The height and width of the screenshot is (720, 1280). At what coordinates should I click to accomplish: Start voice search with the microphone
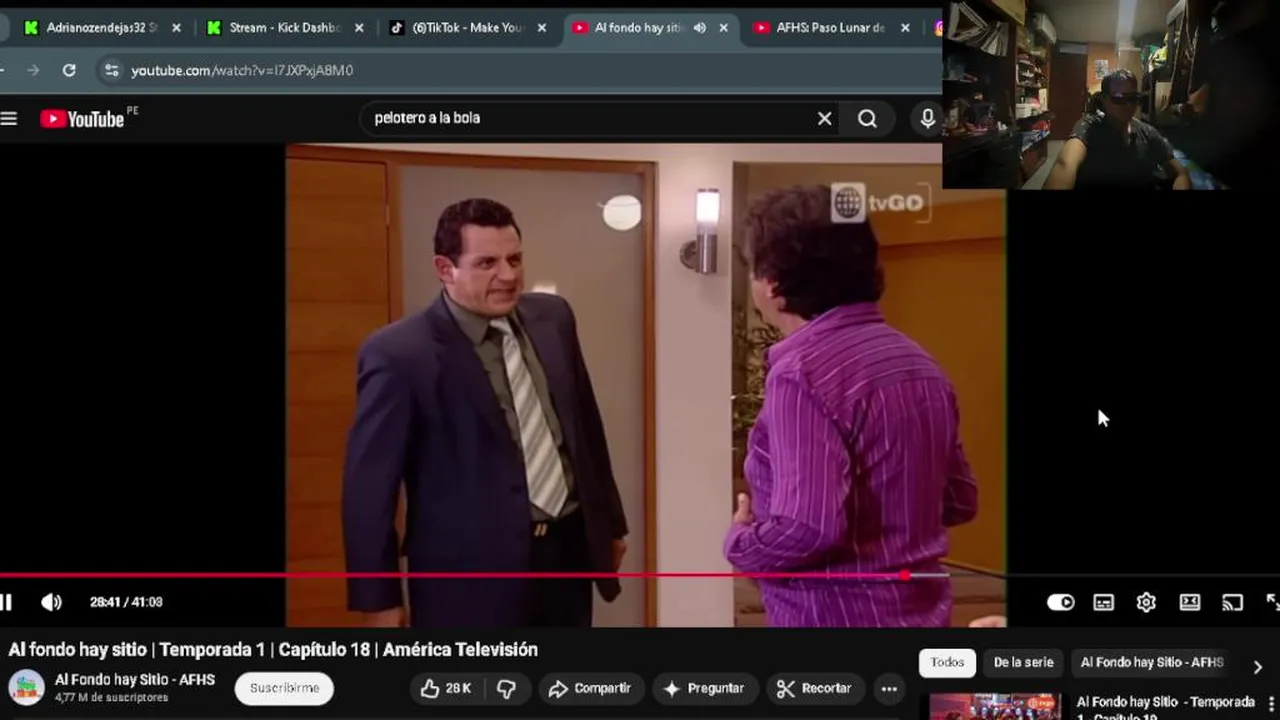tap(927, 119)
